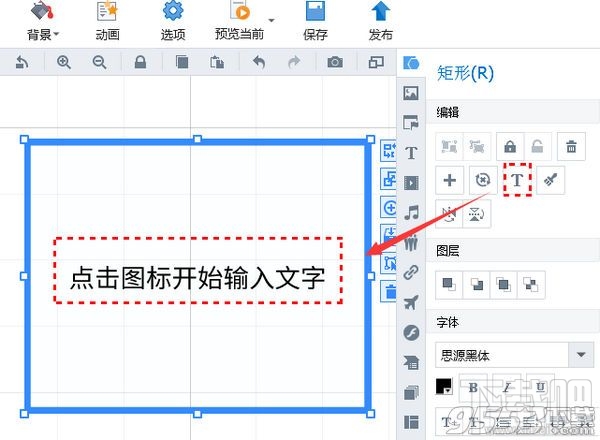Click the plus add icon in 编辑

450,180
